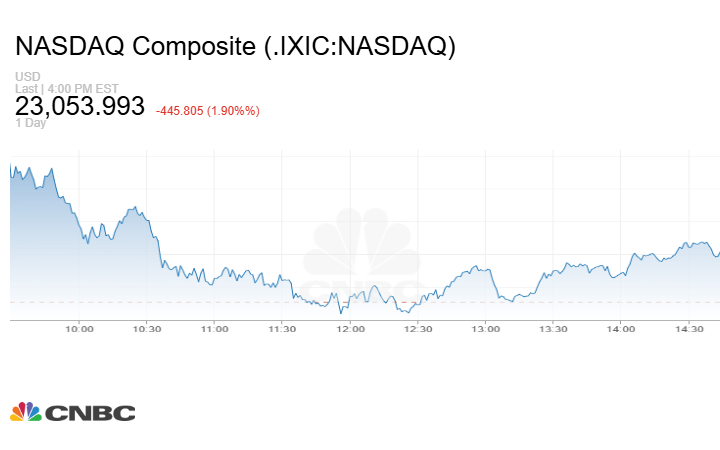Click the 10:00 time axis label
The height and width of the screenshot is (450, 720).
[x=79, y=329]
